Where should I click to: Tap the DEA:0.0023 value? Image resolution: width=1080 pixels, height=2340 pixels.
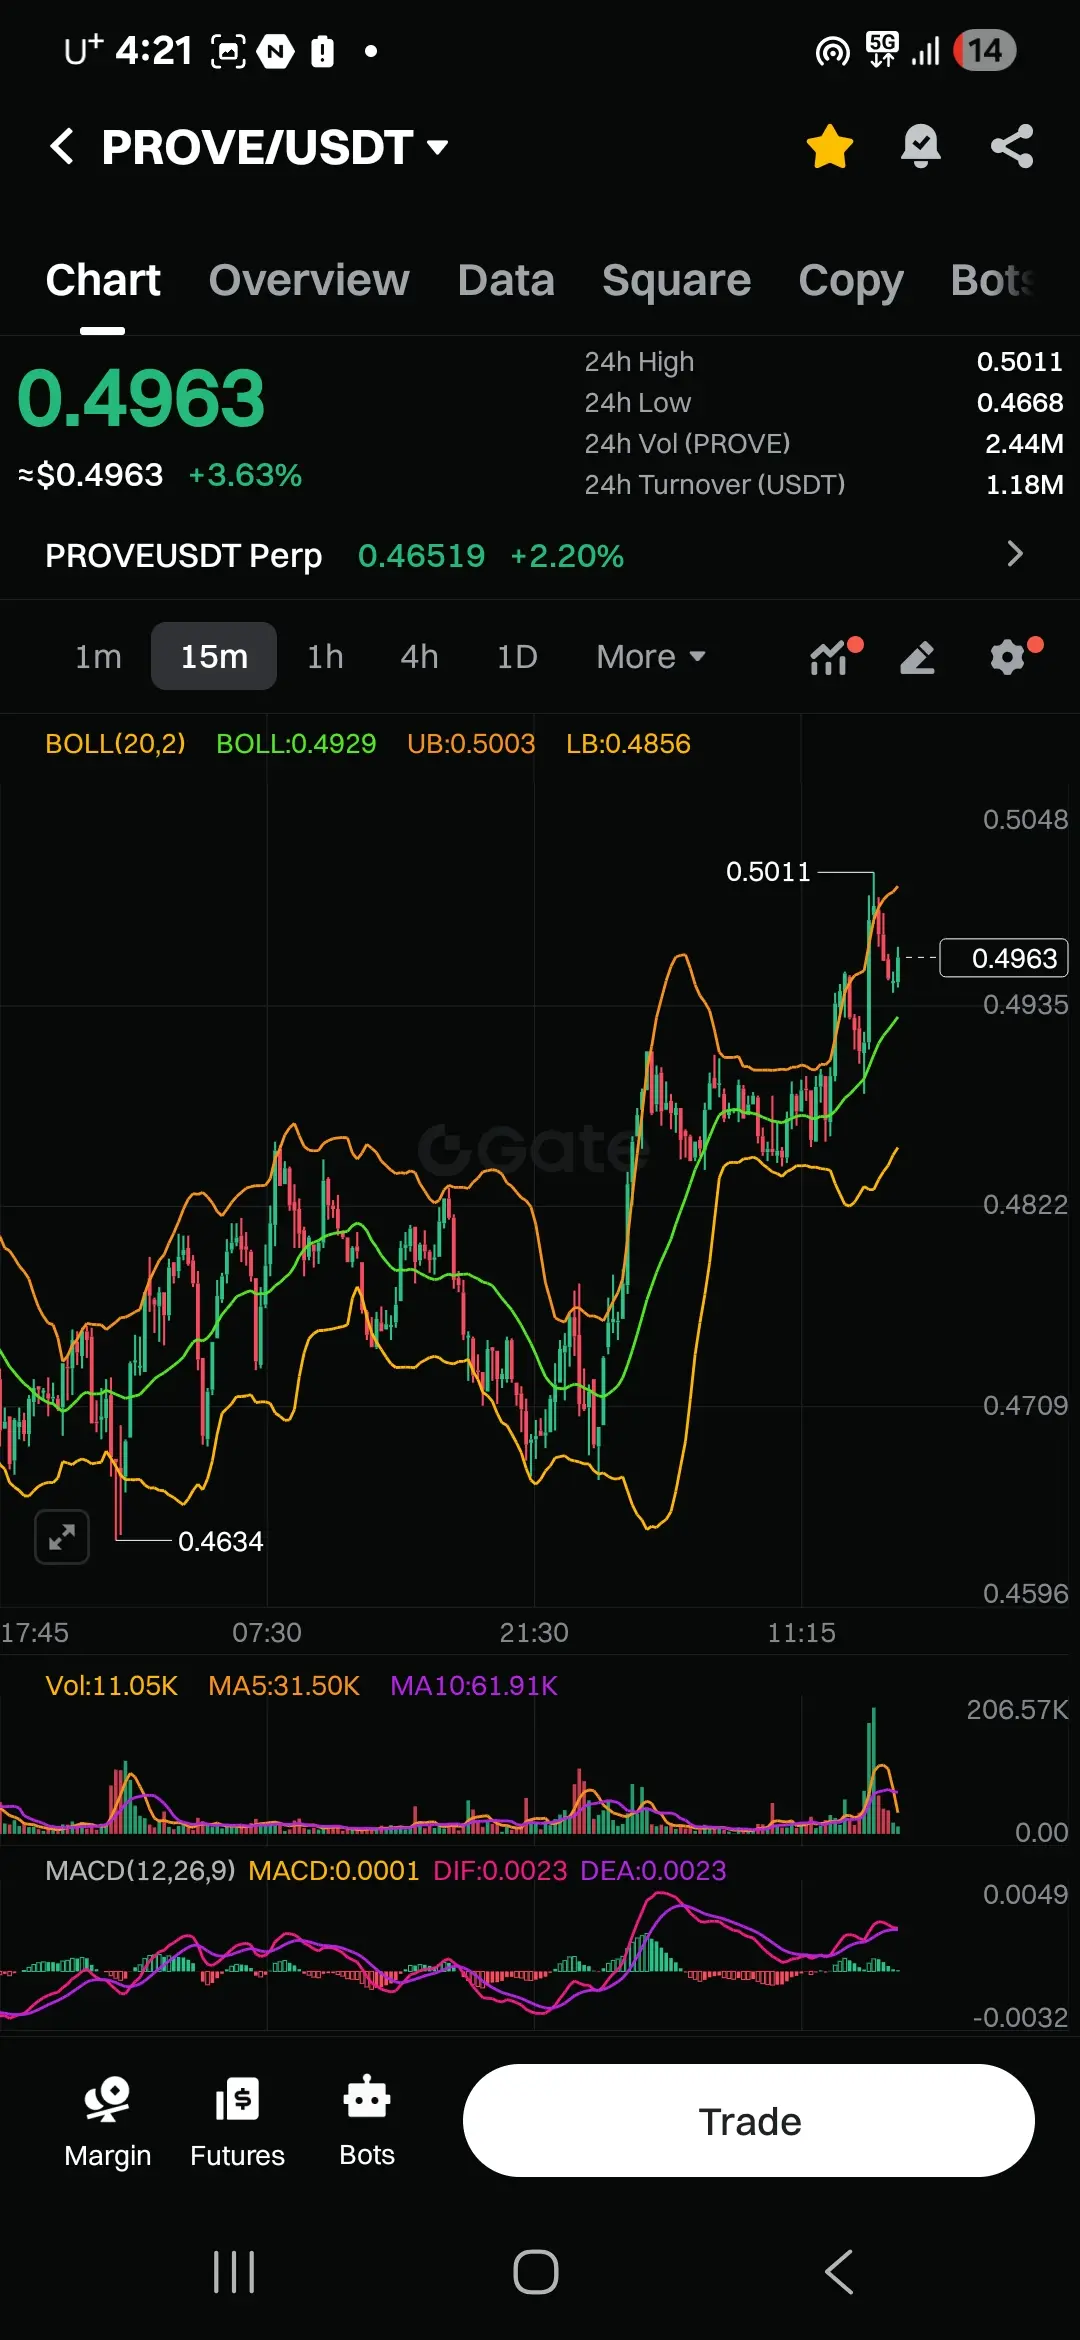pos(653,1870)
